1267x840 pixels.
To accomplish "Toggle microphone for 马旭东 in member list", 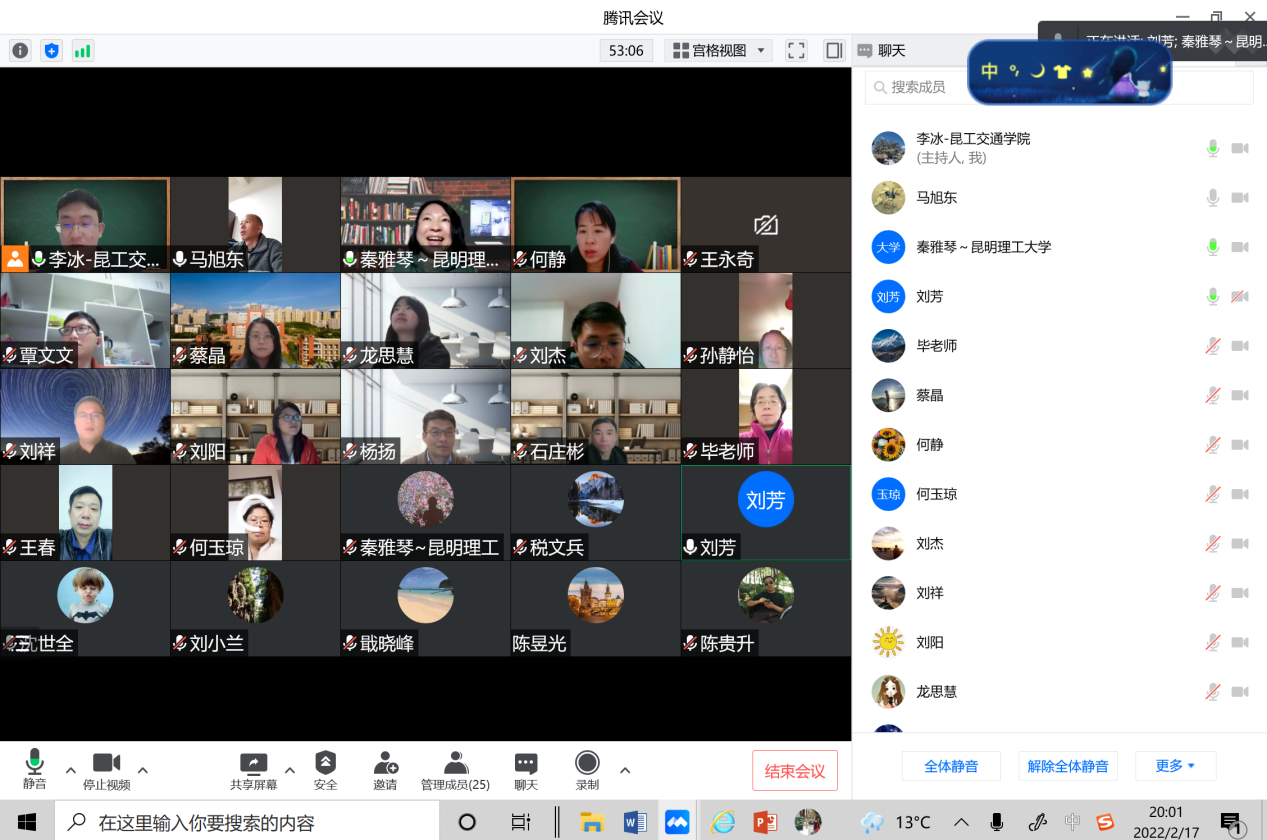I will click(1212, 198).
